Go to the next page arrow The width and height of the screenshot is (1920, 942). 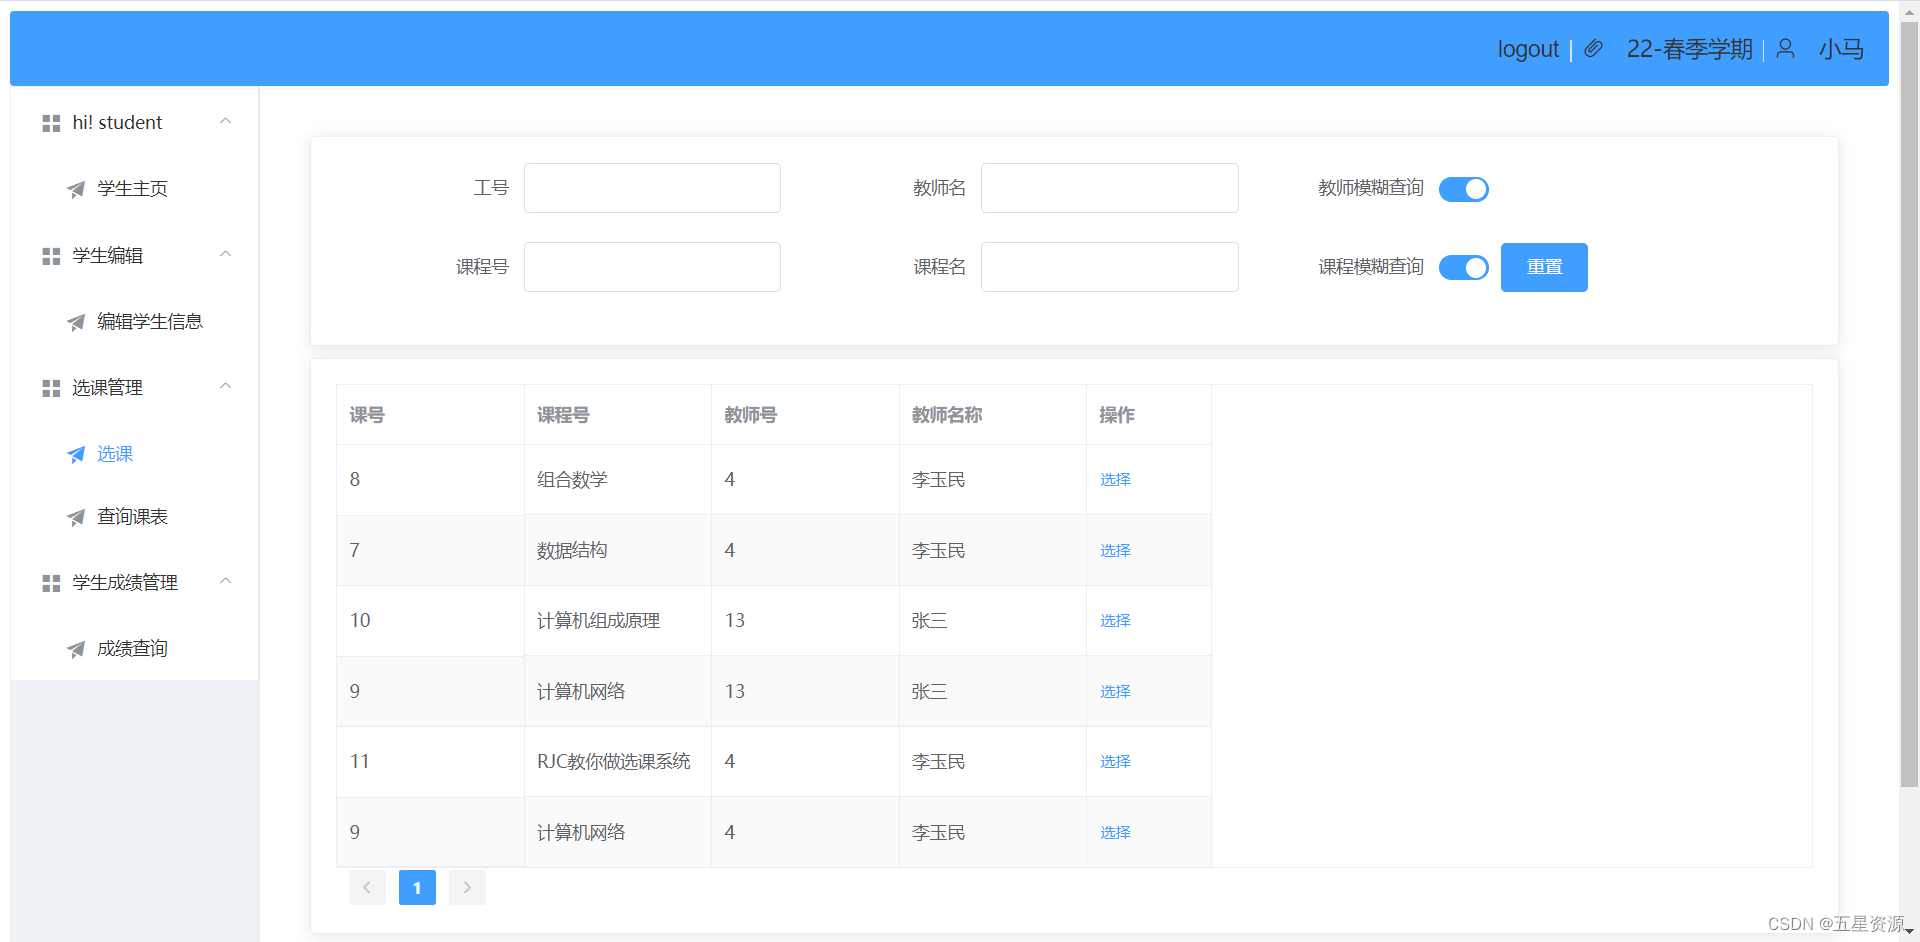pos(467,887)
